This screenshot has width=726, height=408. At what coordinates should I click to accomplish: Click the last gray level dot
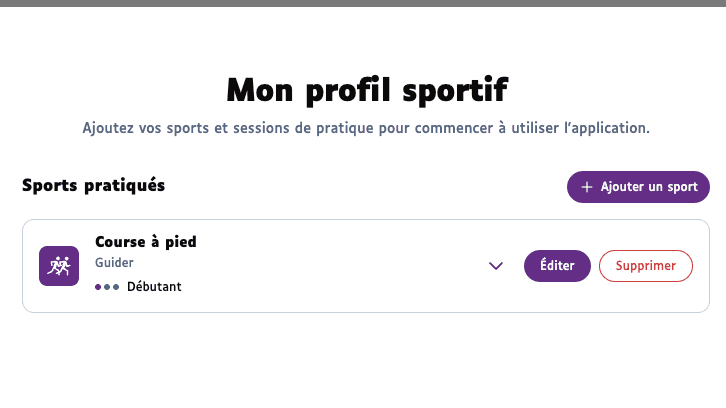(x=116, y=287)
